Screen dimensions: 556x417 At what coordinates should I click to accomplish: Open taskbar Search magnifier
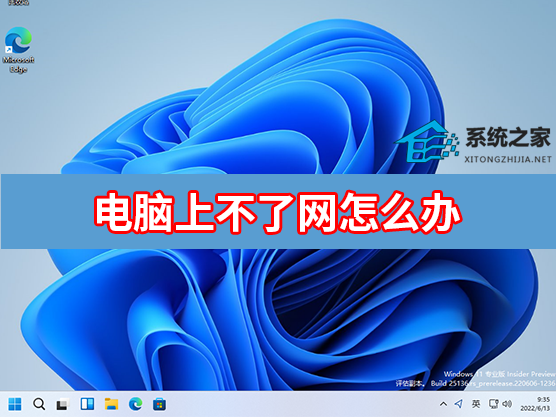[x=39, y=404]
